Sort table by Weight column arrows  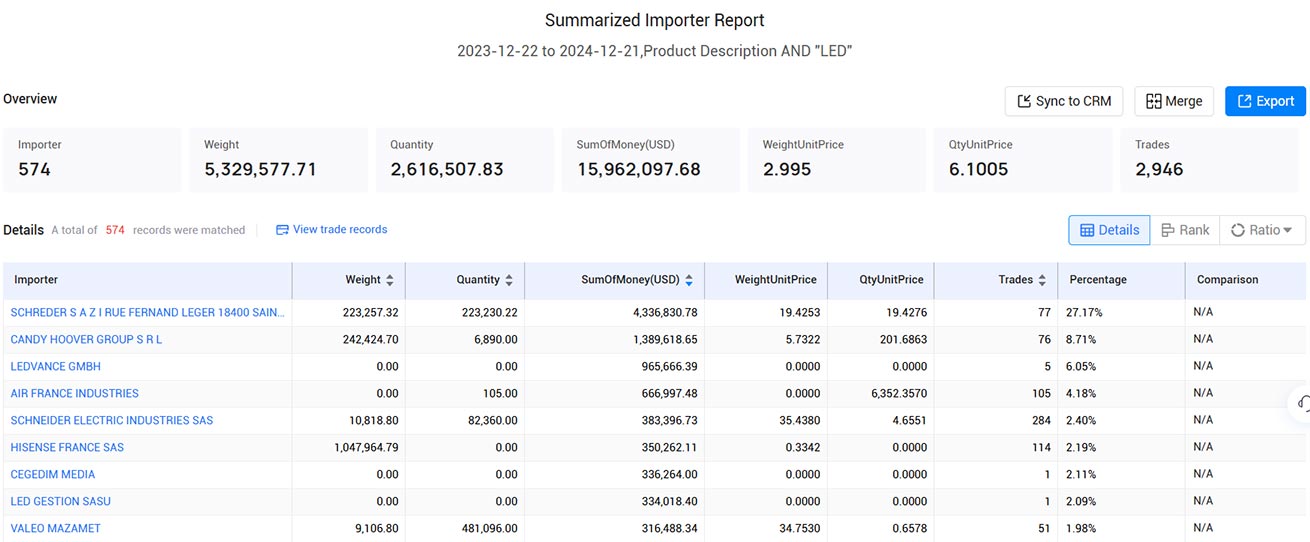coord(389,280)
